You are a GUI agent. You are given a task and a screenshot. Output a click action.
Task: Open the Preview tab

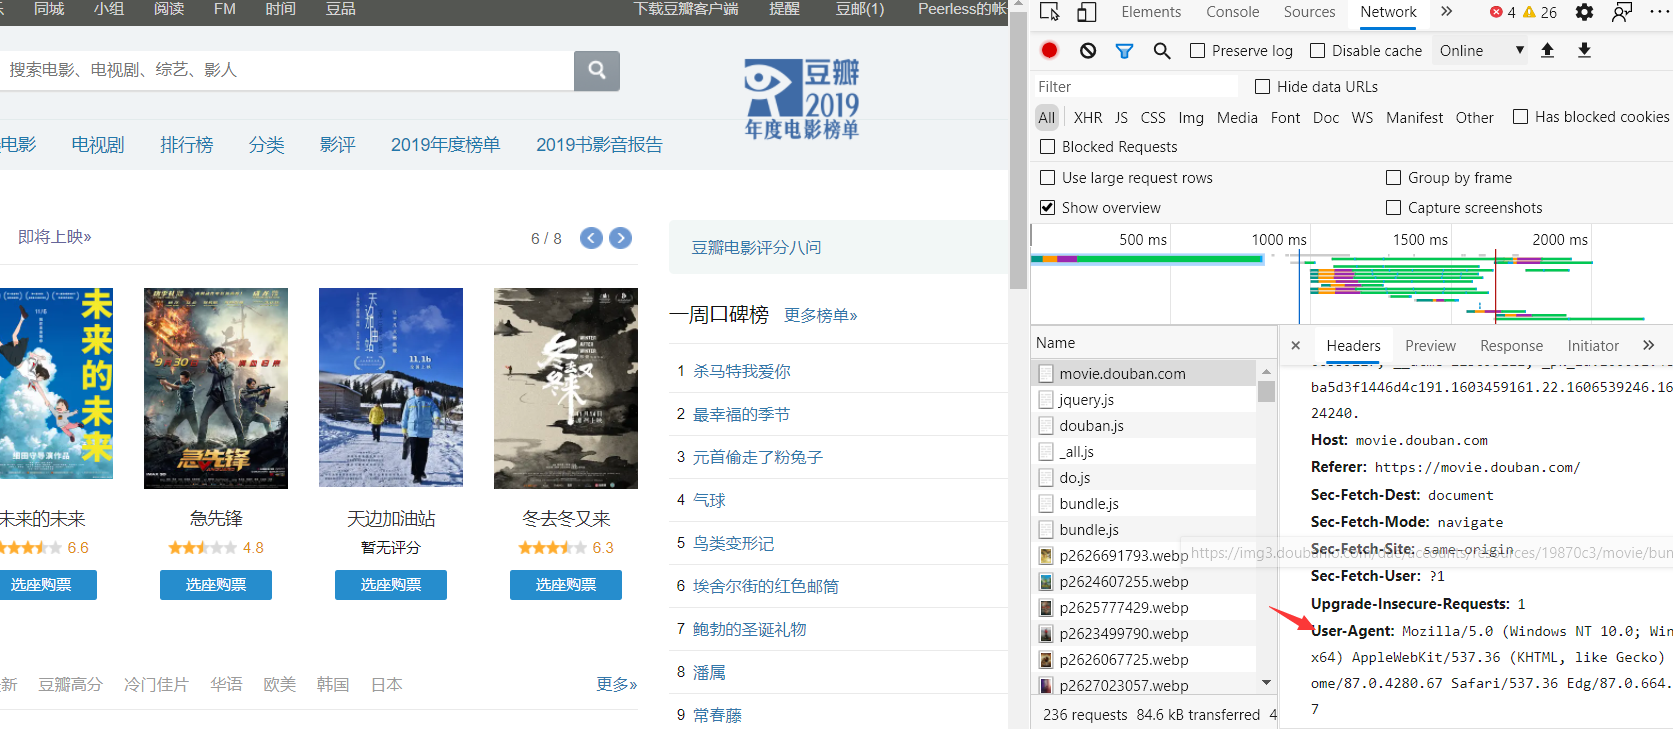click(1430, 345)
